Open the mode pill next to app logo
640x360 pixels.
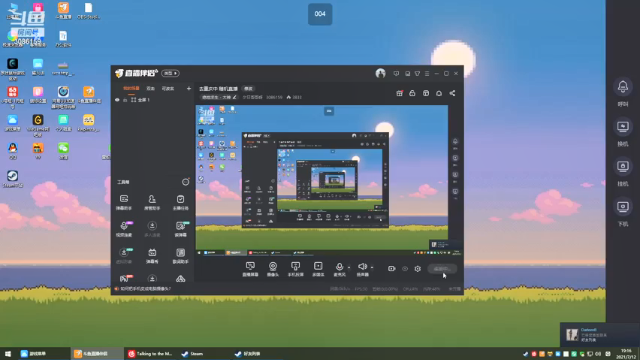(x=171, y=73)
